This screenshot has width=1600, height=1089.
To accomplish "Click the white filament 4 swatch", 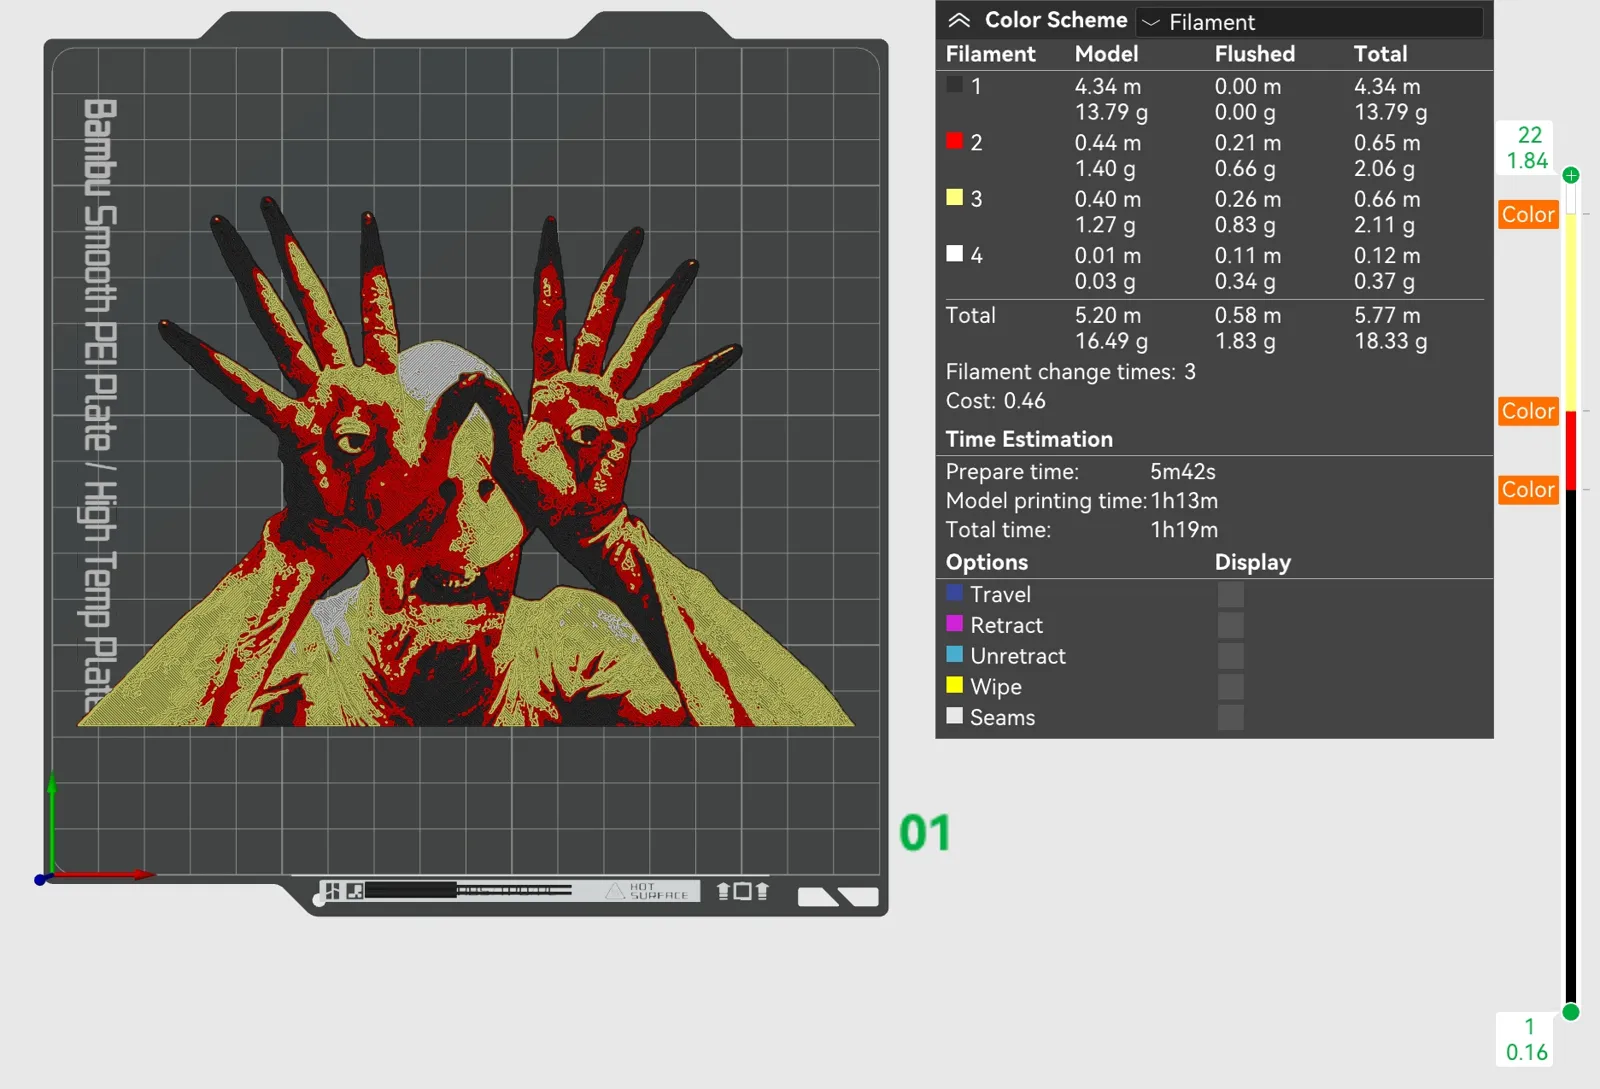I will click(x=955, y=253).
